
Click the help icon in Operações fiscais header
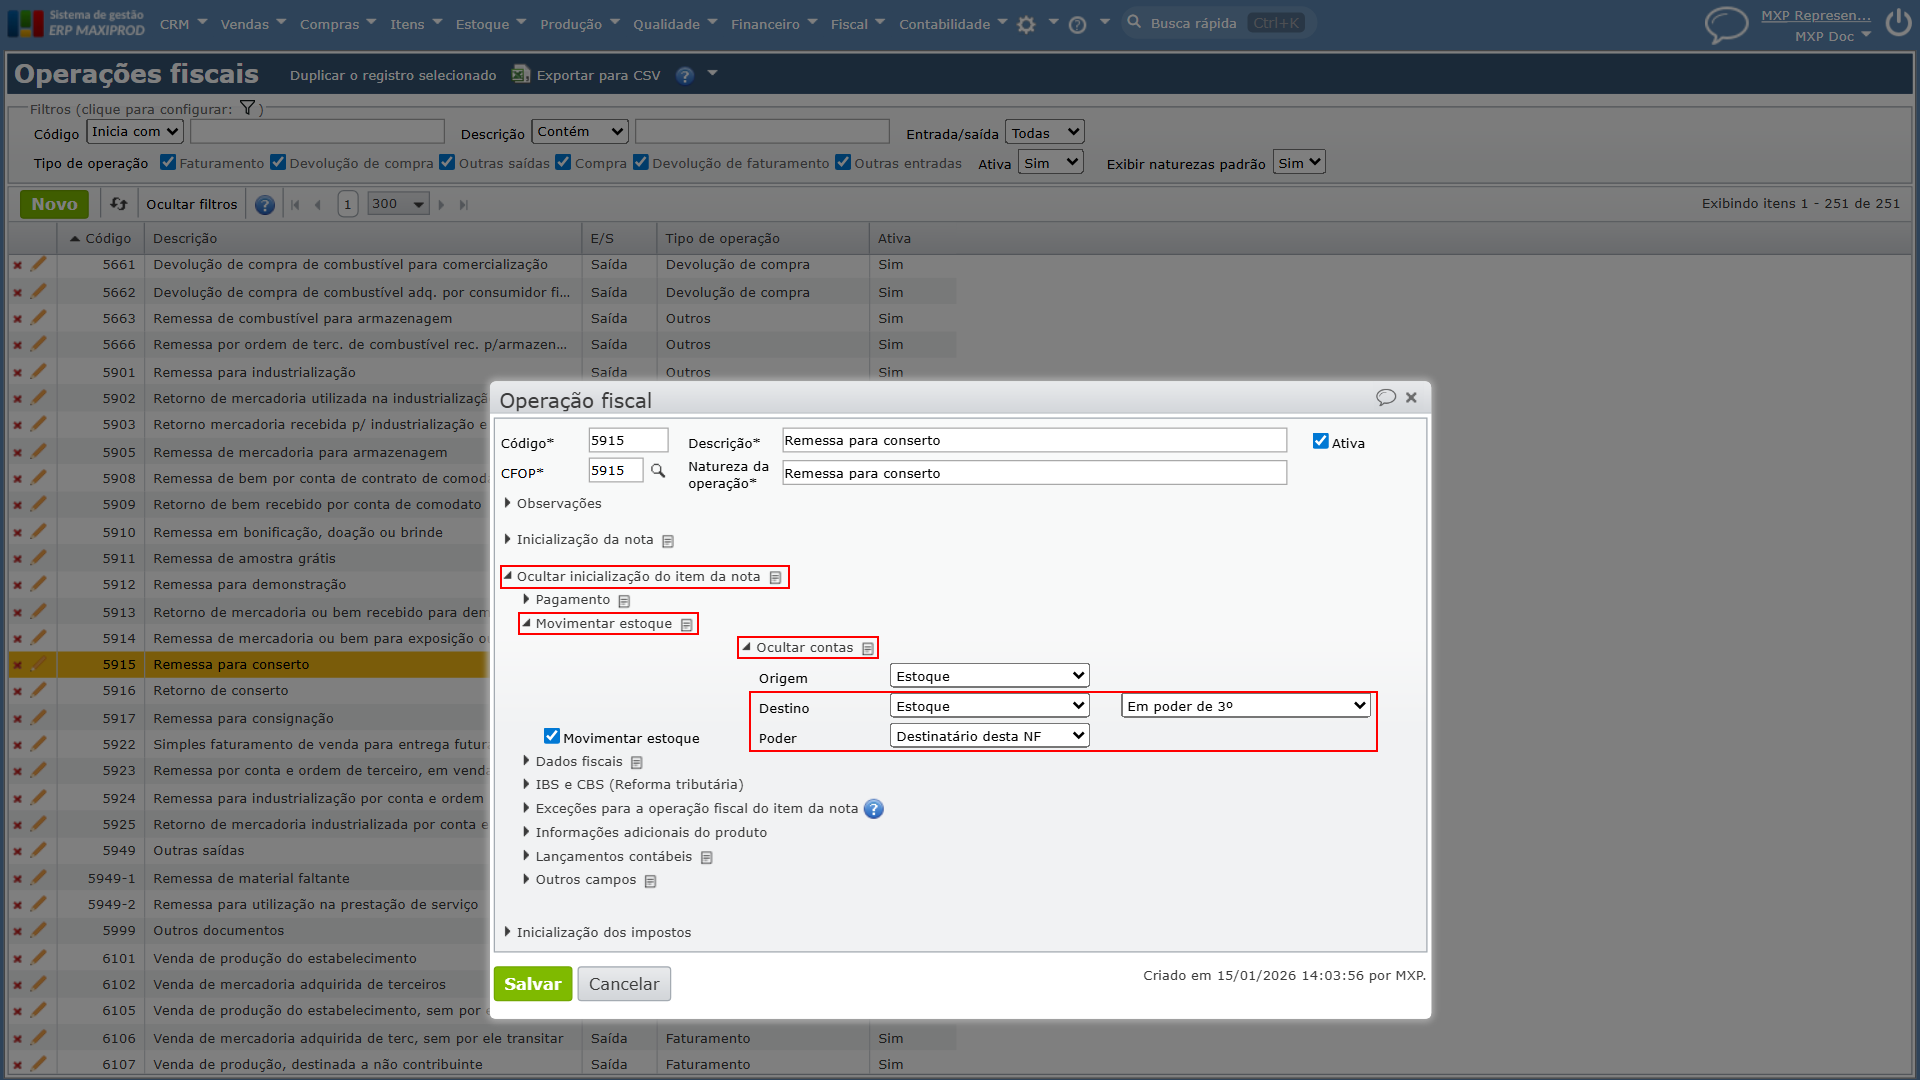tap(685, 76)
